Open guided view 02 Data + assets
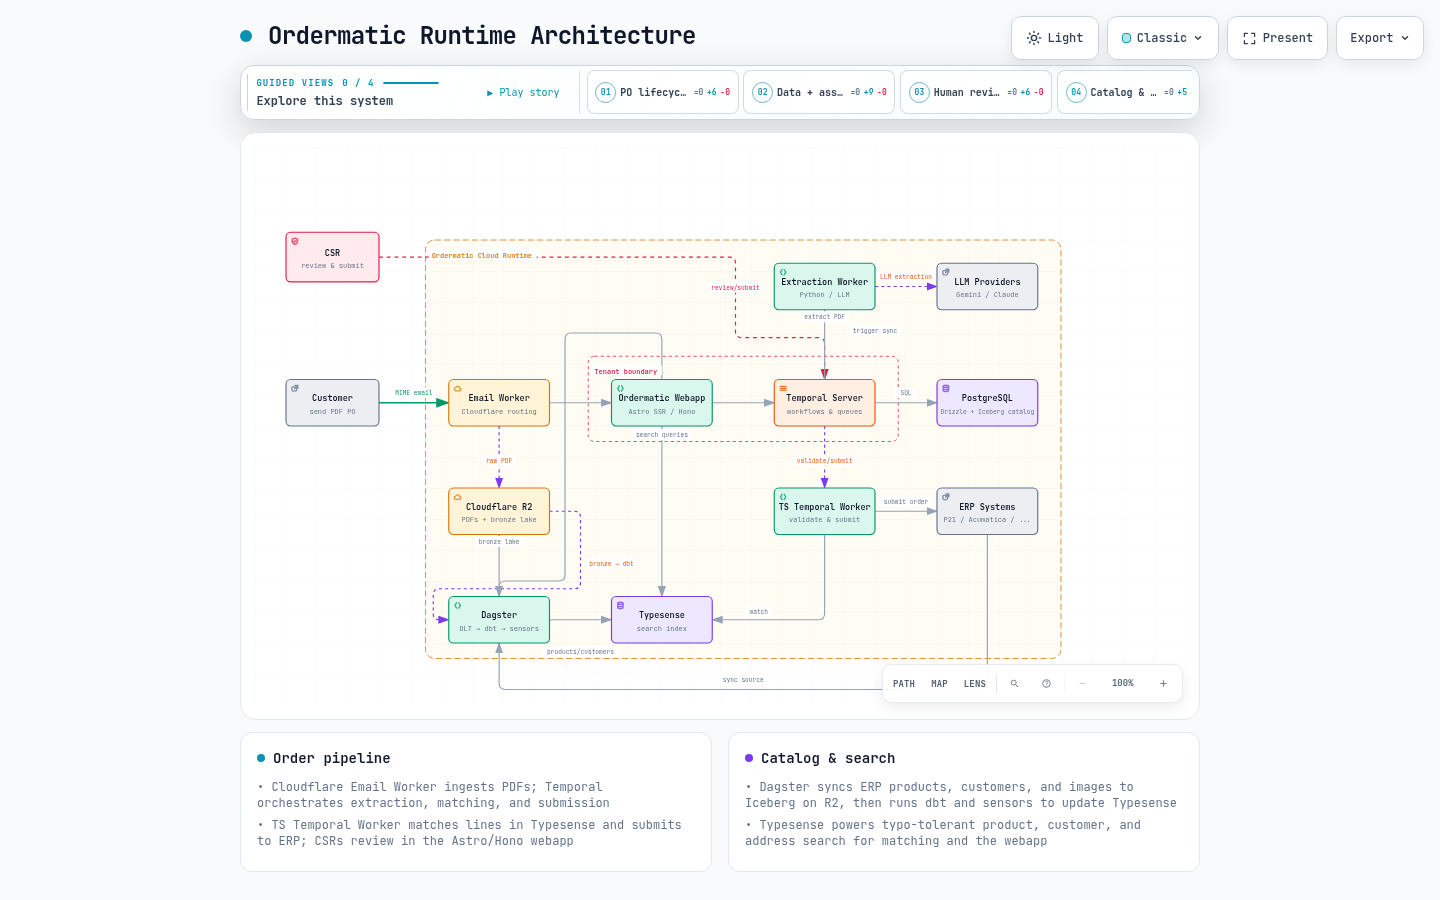 (819, 92)
